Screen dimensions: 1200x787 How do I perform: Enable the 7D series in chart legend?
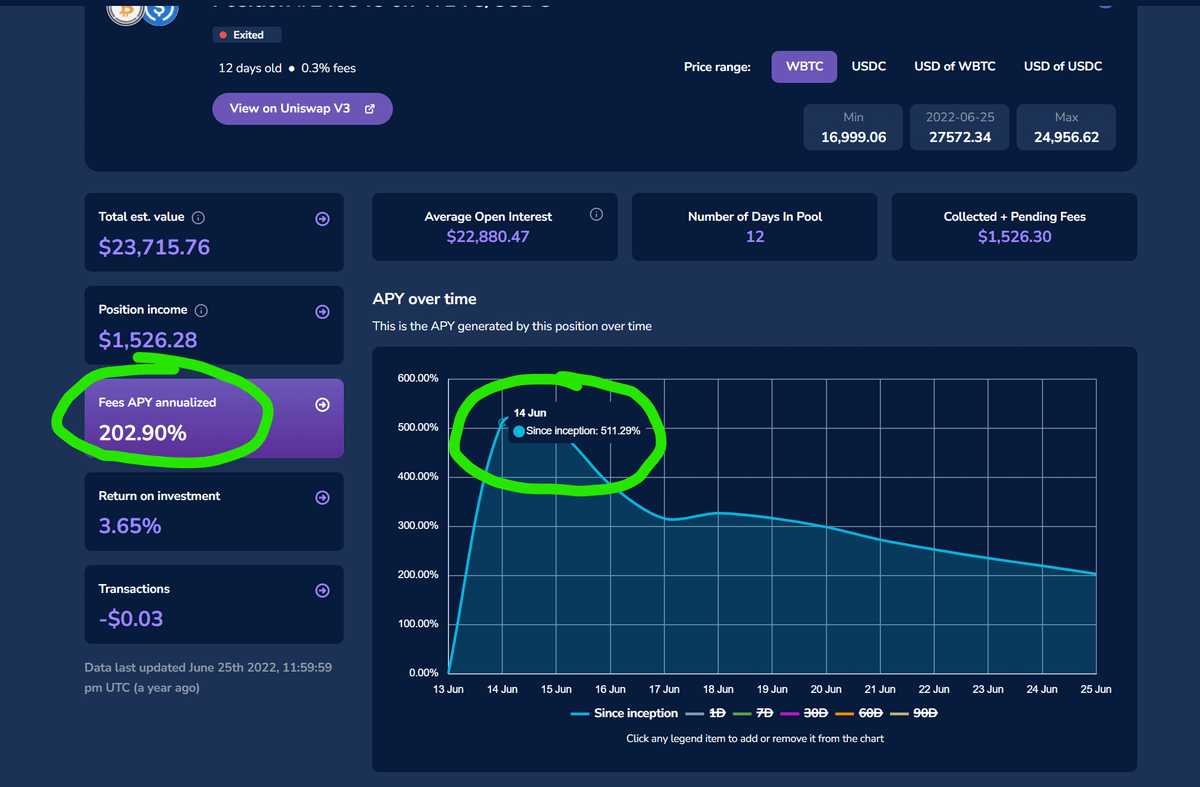(x=754, y=714)
